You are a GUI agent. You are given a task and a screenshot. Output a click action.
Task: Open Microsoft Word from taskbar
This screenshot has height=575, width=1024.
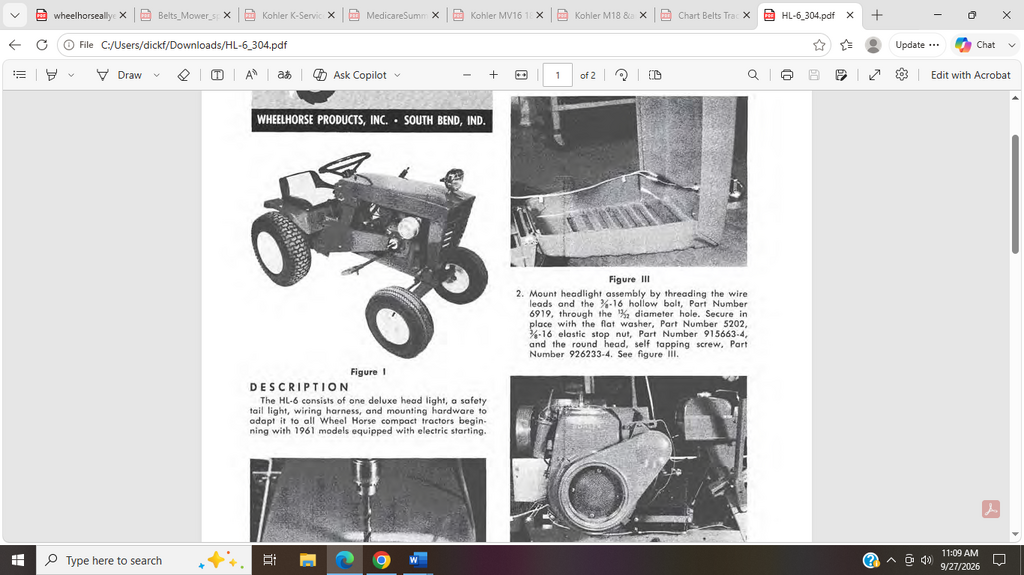(418, 560)
